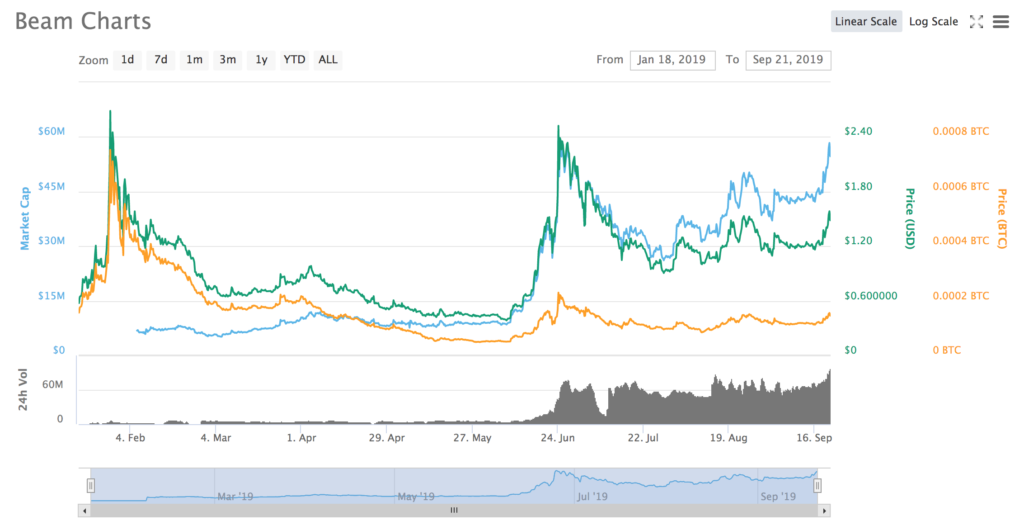Set zoom to ALL
1024x530 pixels.
click(x=328, y=59)
